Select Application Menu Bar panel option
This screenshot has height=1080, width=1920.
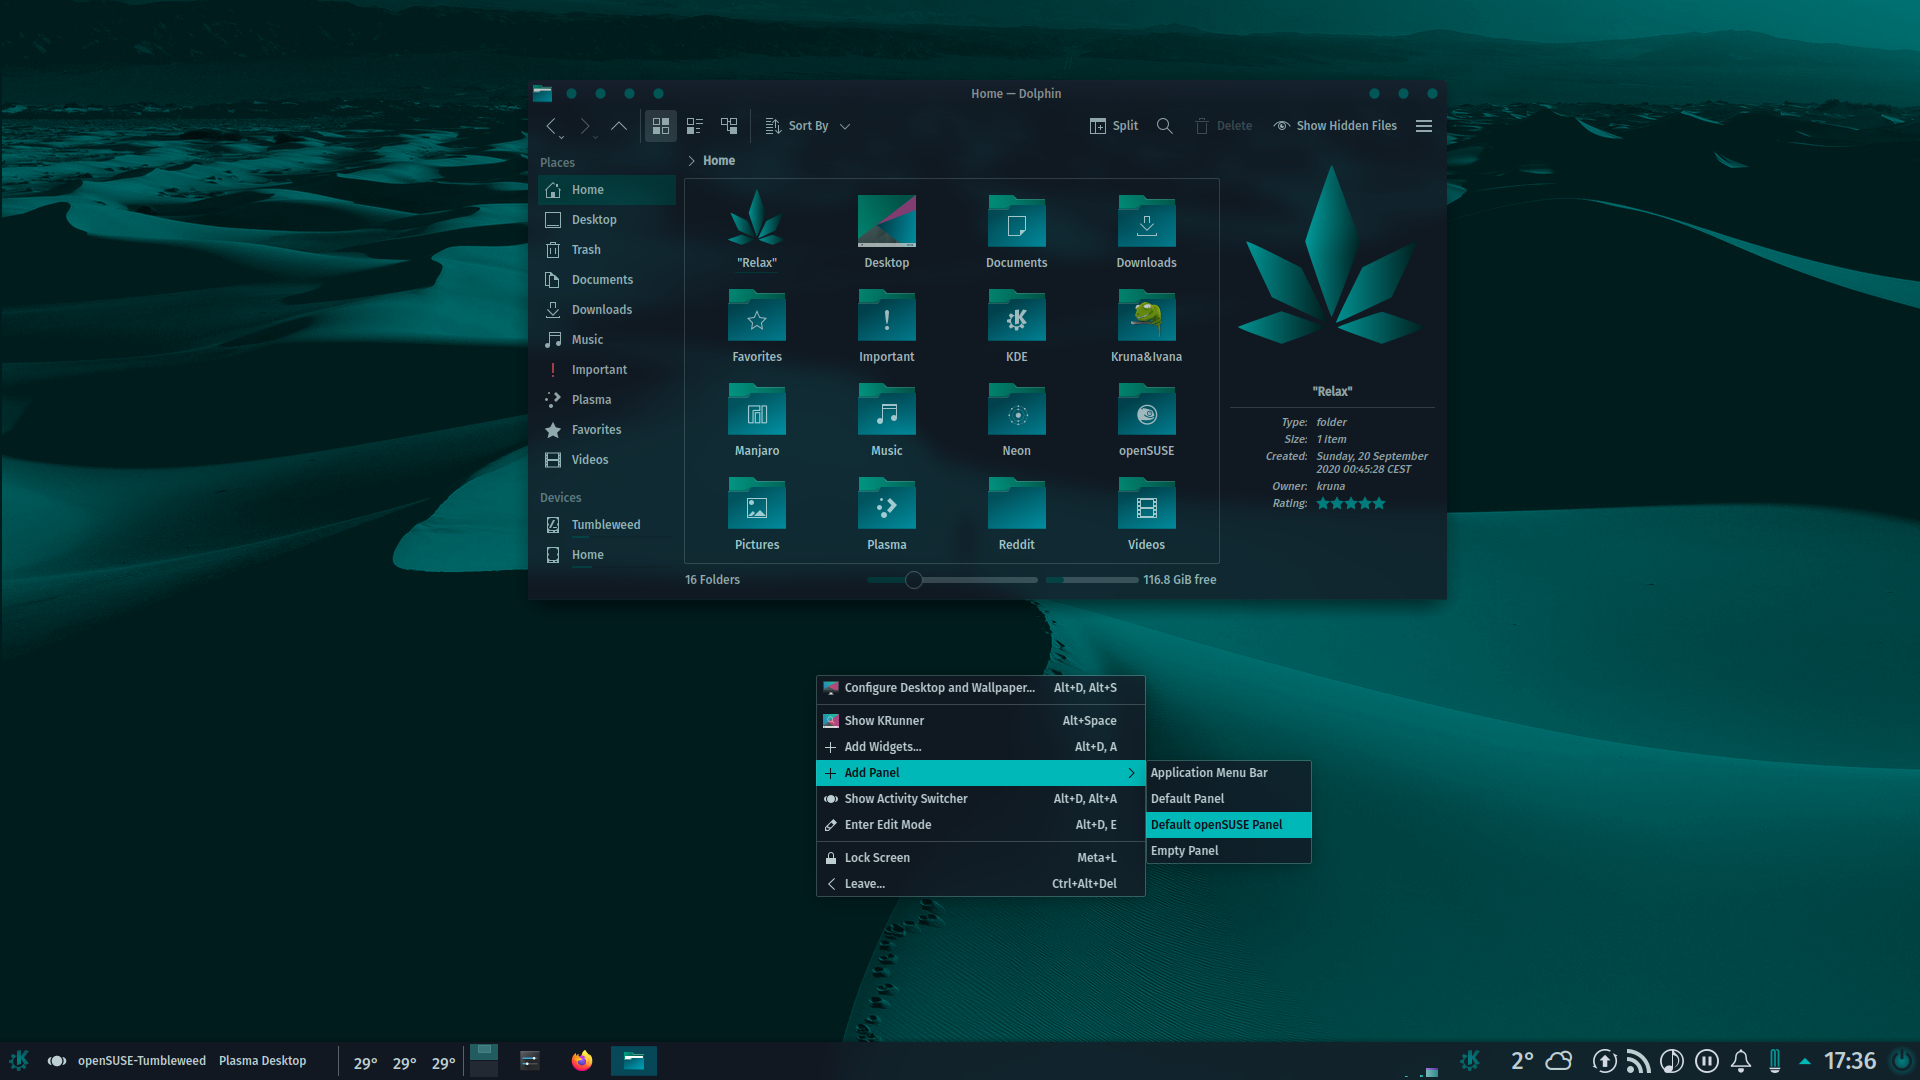tap(1228, 773)
